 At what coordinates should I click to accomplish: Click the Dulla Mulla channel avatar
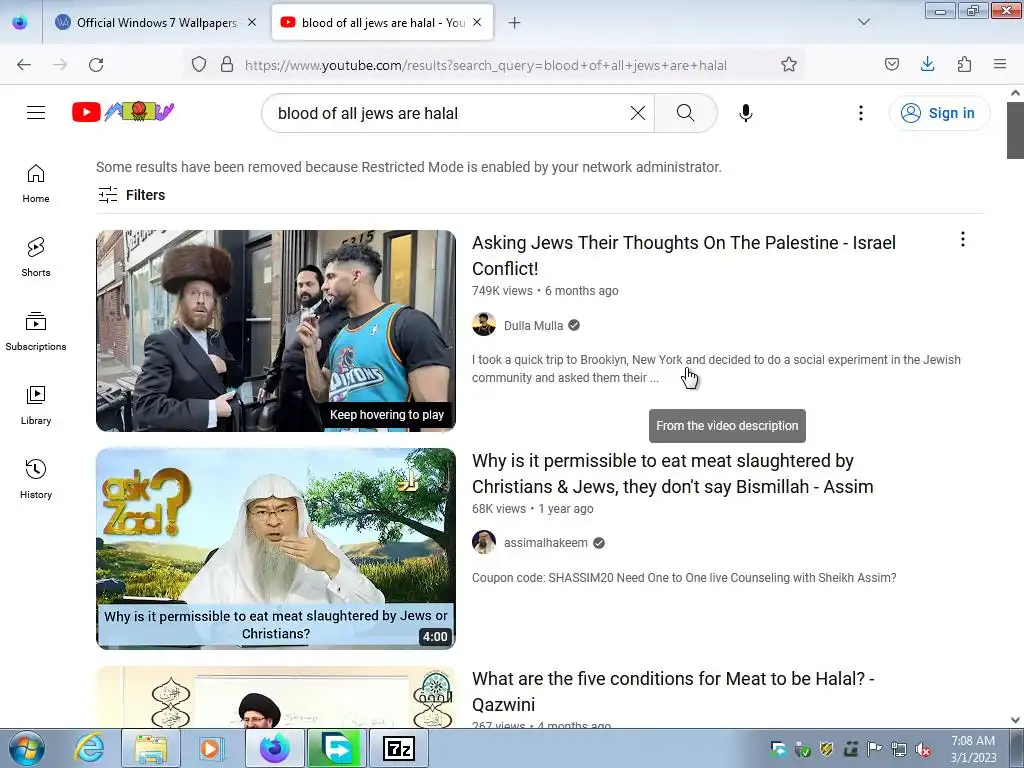(x=484, y=325)
